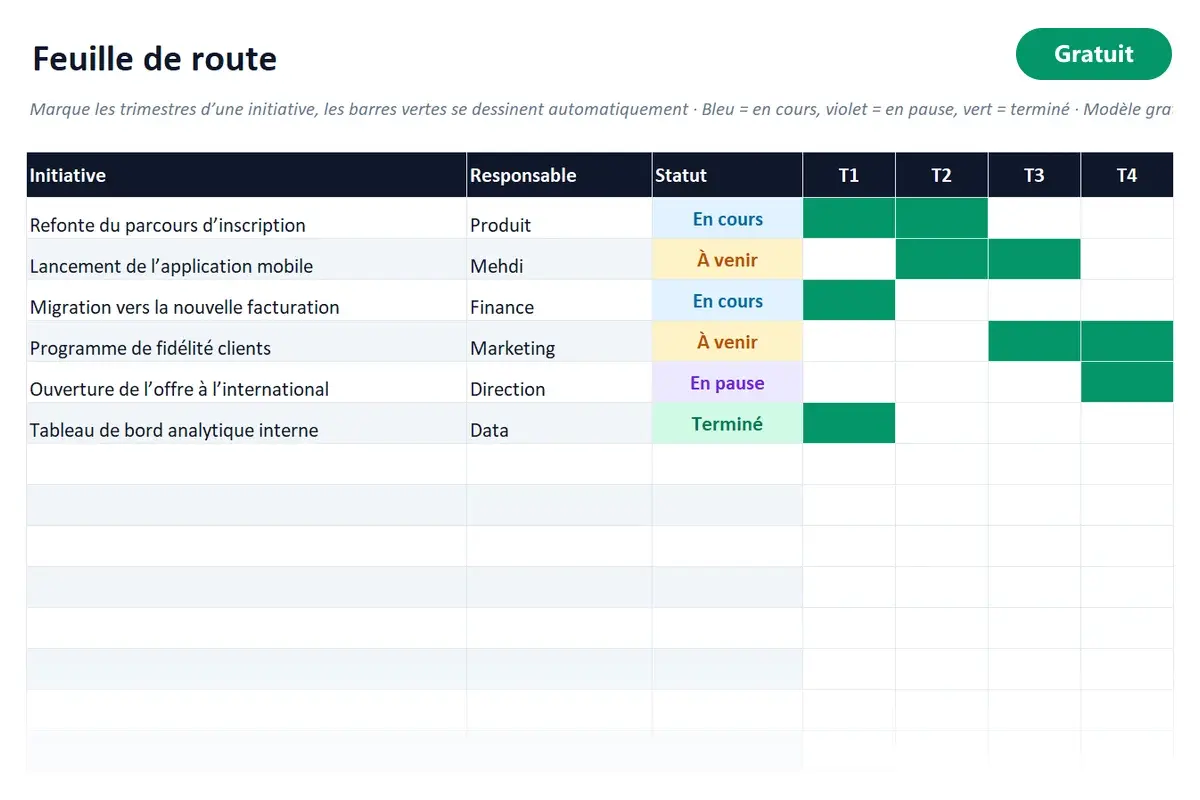This screenshot has height=800, width=1200.
Task: Click the green T4 bar for Ouverture row
Action: tap(1127, 382)
